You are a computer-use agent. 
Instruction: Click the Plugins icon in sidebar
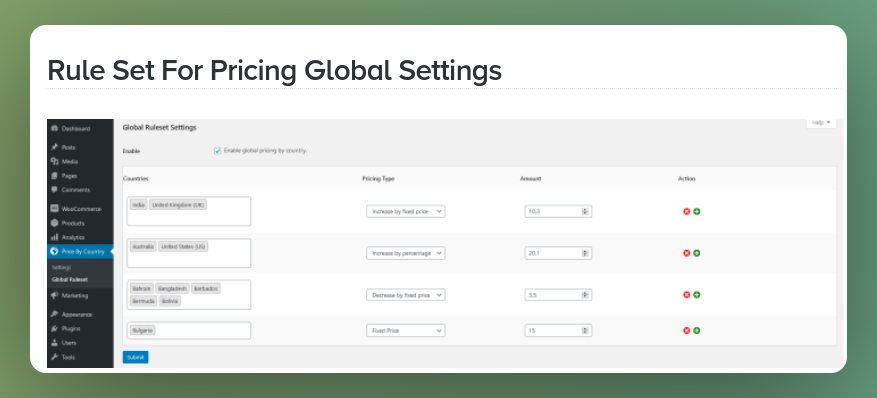pyautogui.click(x=54, y=329)
